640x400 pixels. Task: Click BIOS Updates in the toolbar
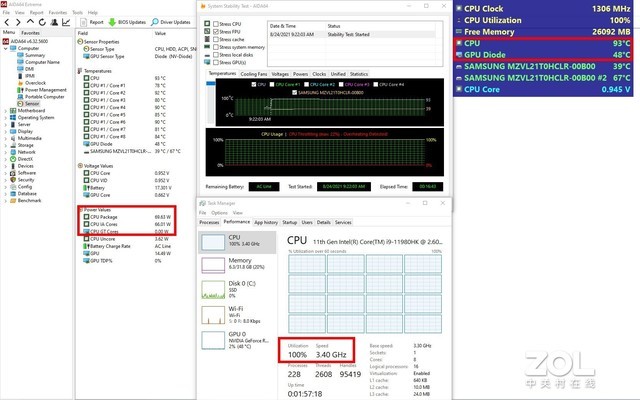127,22
